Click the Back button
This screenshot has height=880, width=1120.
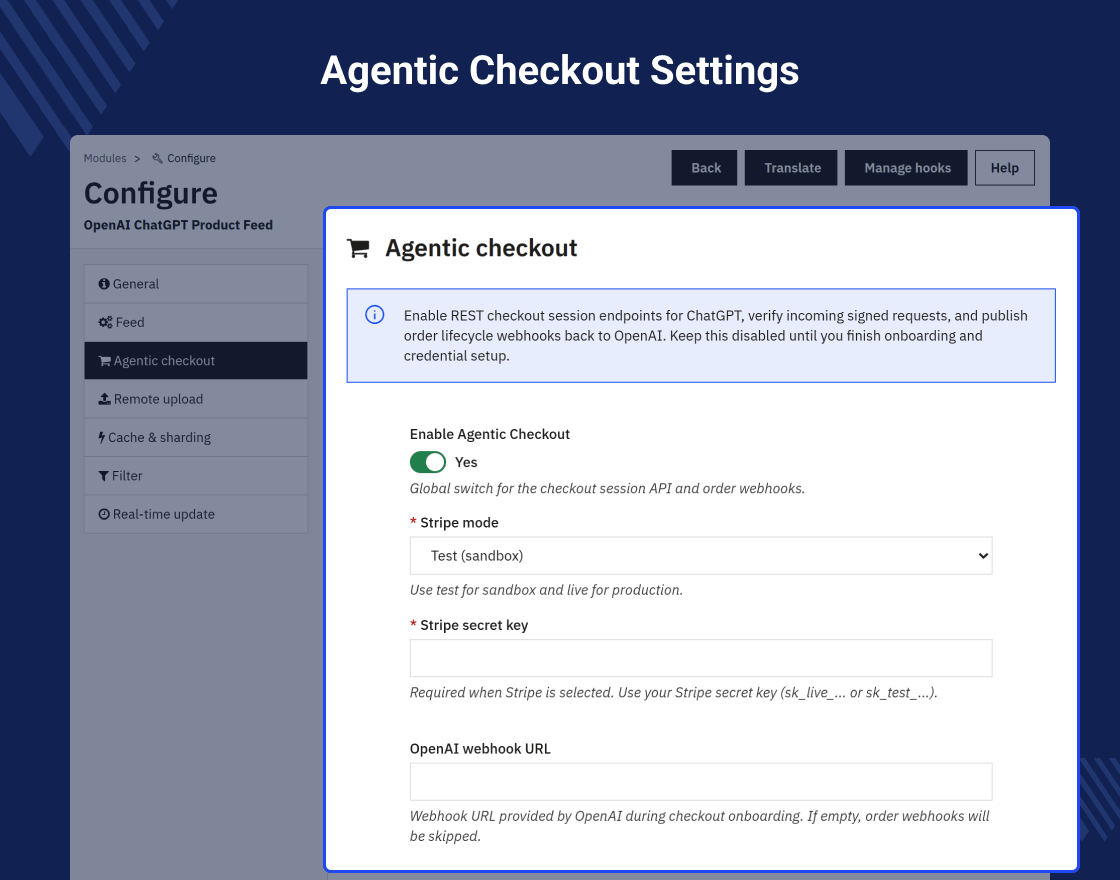point(704,168)
